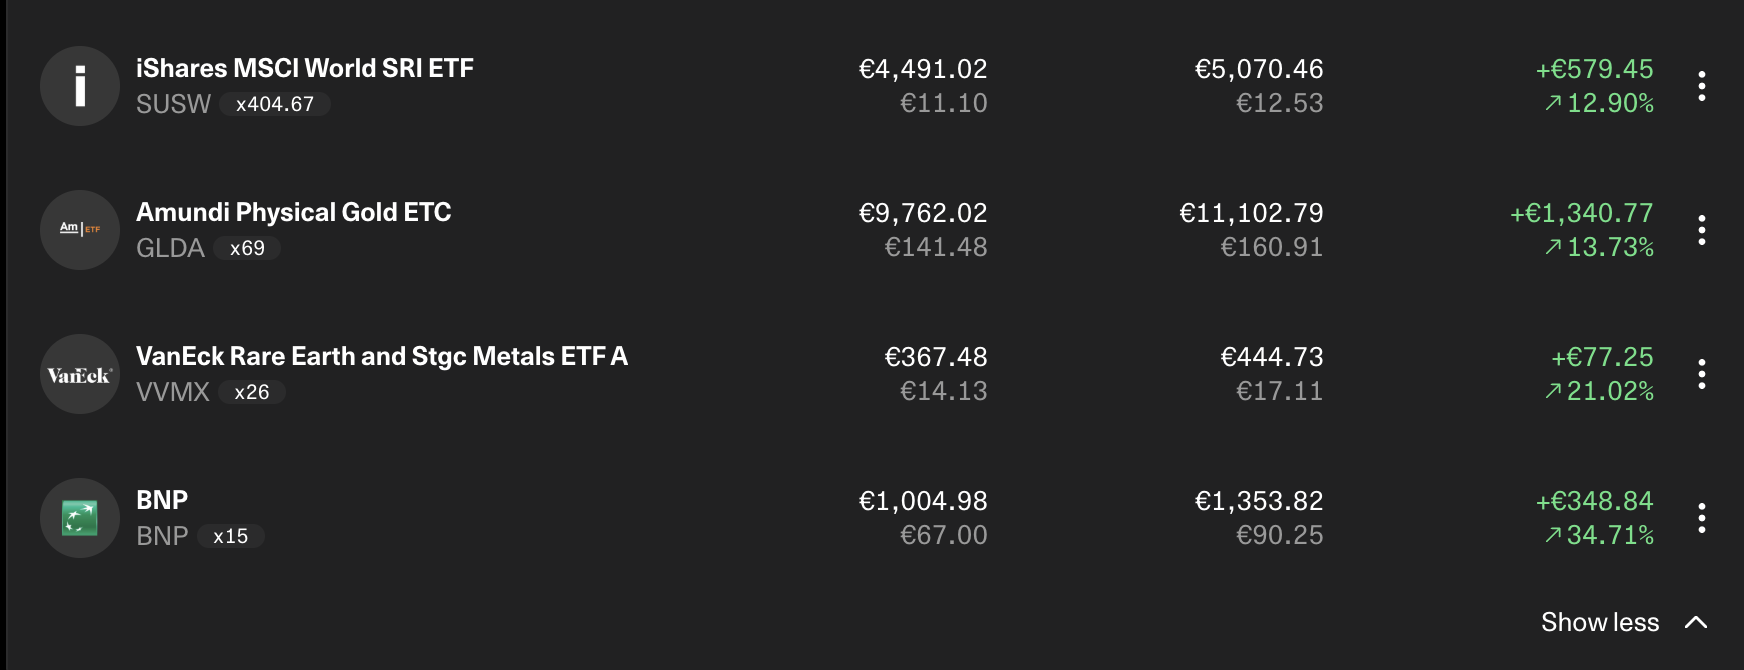Viewport: 1744px width, 670px height.
Task: Click the iShares MSCI World logo icon
Action: [x=80, y=86]
